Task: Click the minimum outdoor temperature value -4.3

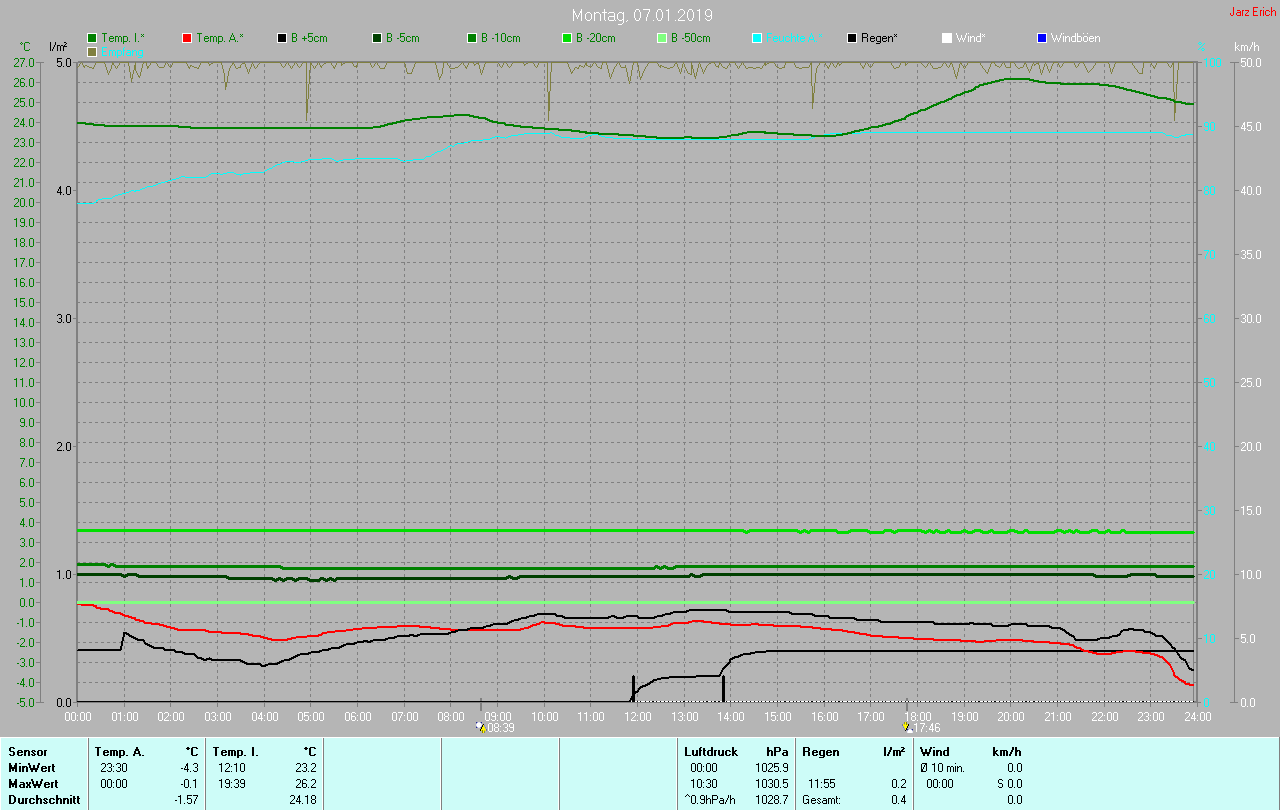Action: tap(188, 767)
